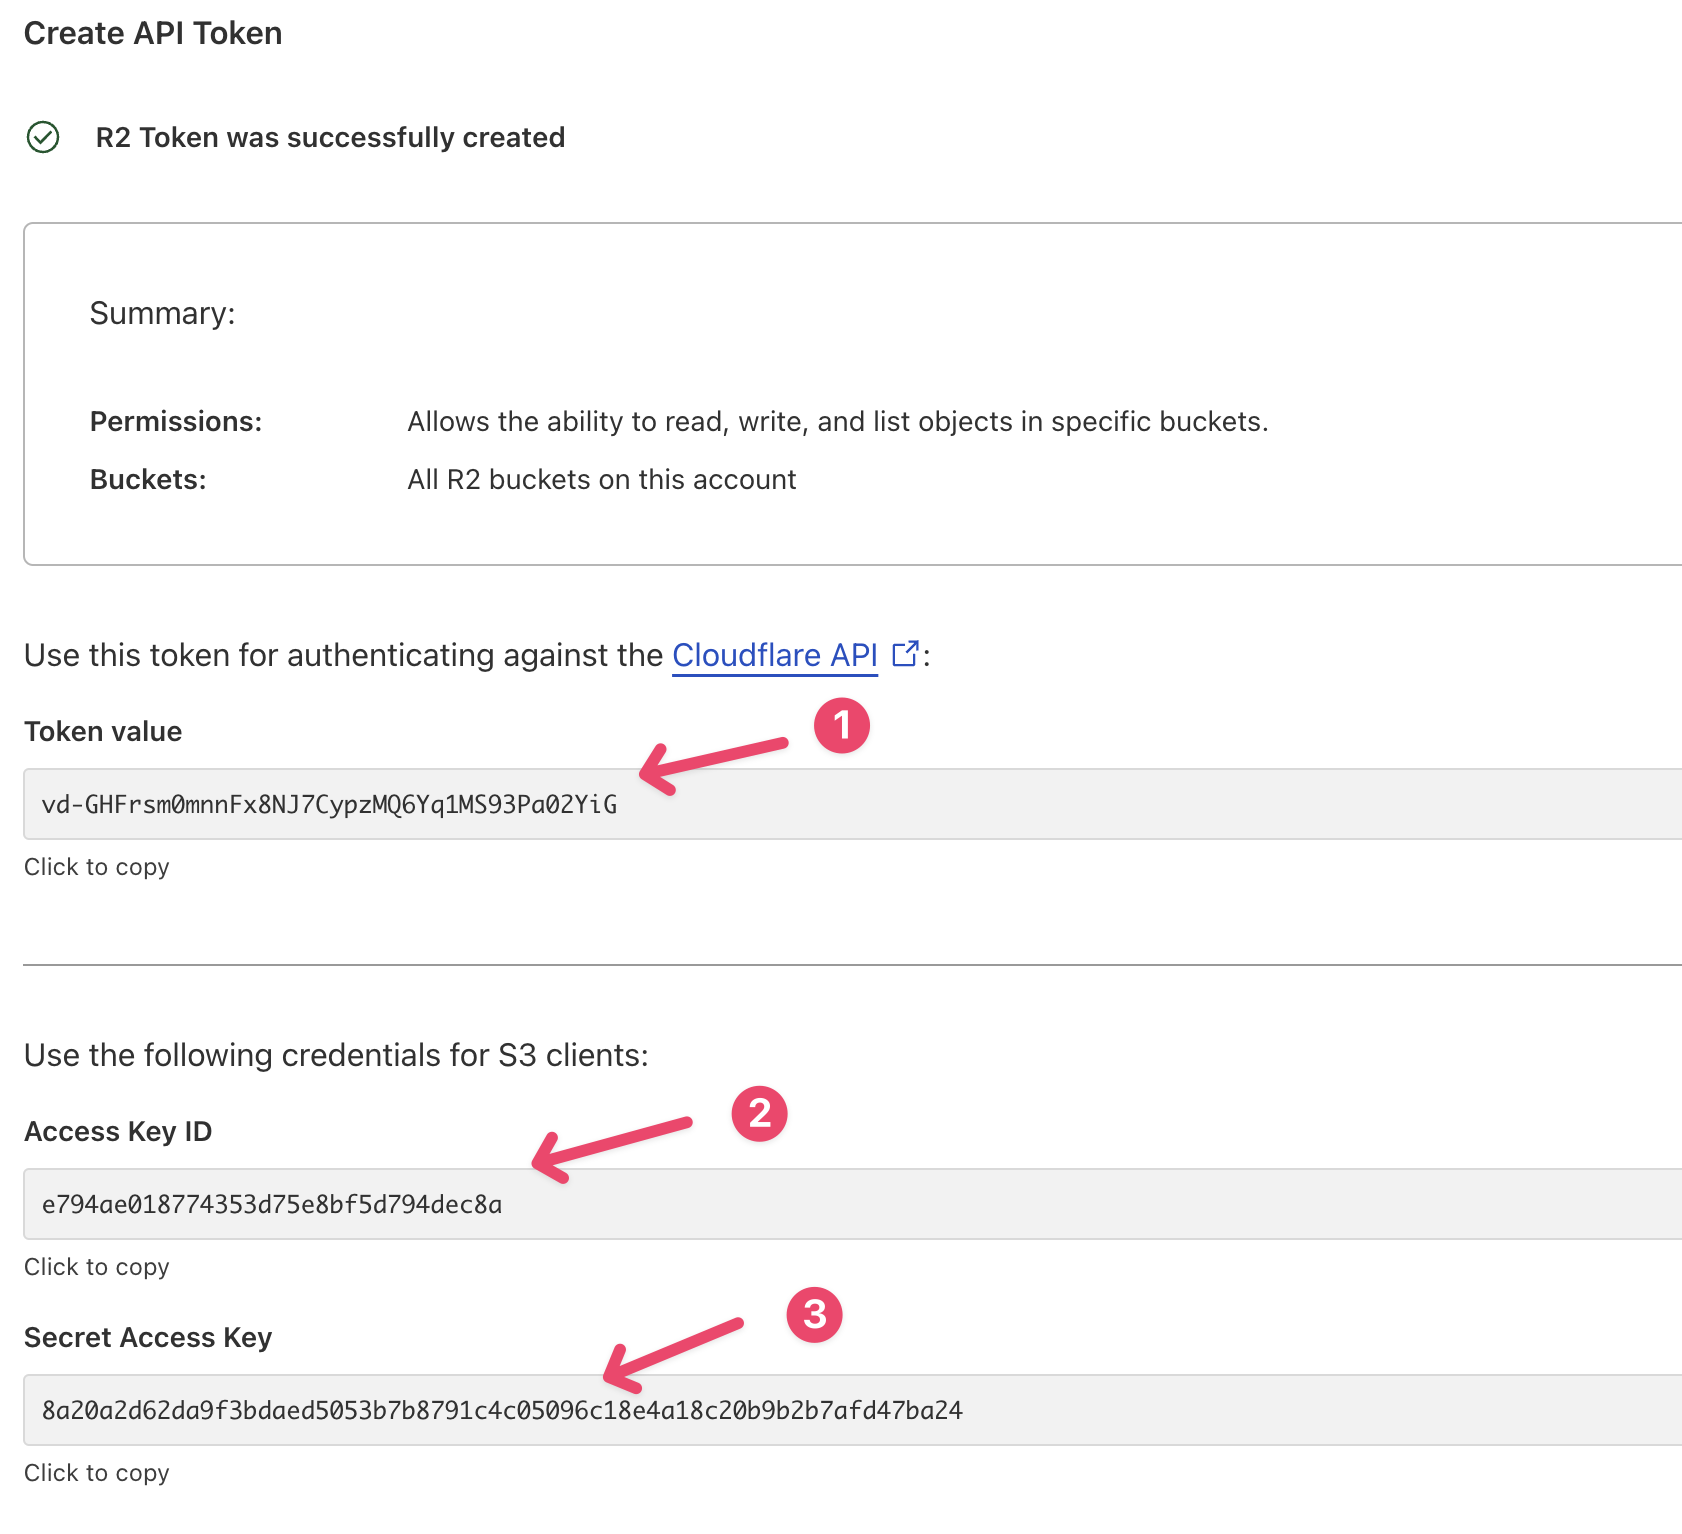Click 'Click to copy' under Secret Access Key
This screenshot has width=1682, height=1534.
(x=97, y=1473)
